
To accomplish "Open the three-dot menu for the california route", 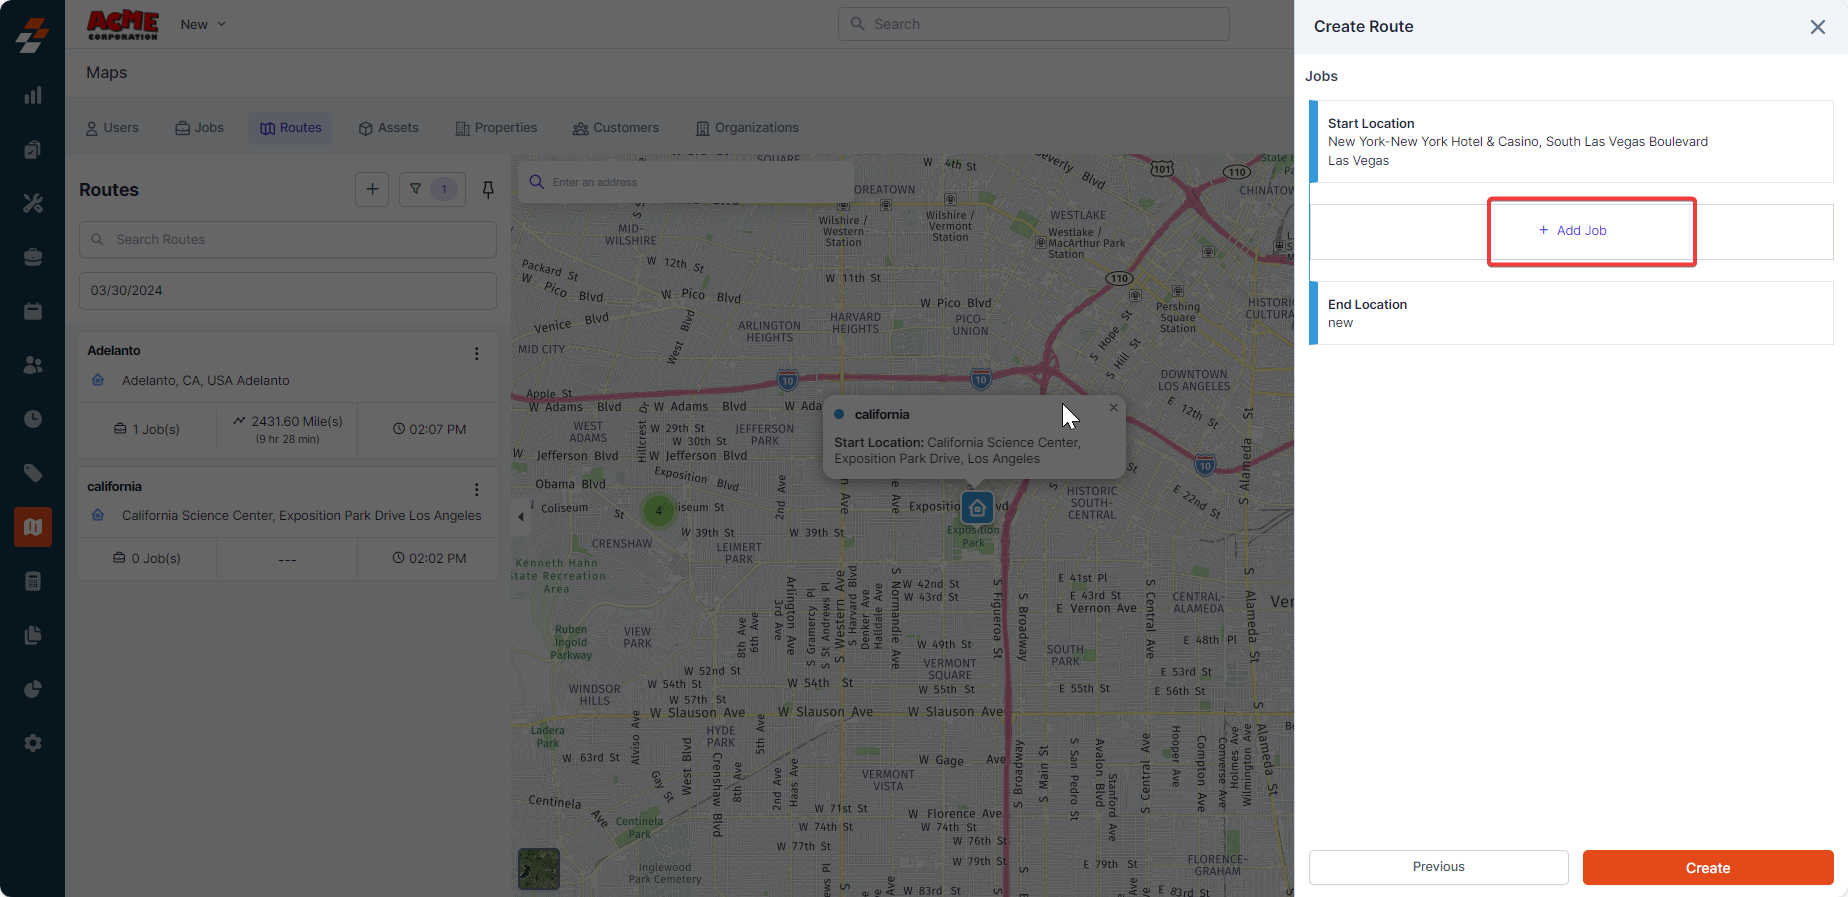I will point(477,490).
